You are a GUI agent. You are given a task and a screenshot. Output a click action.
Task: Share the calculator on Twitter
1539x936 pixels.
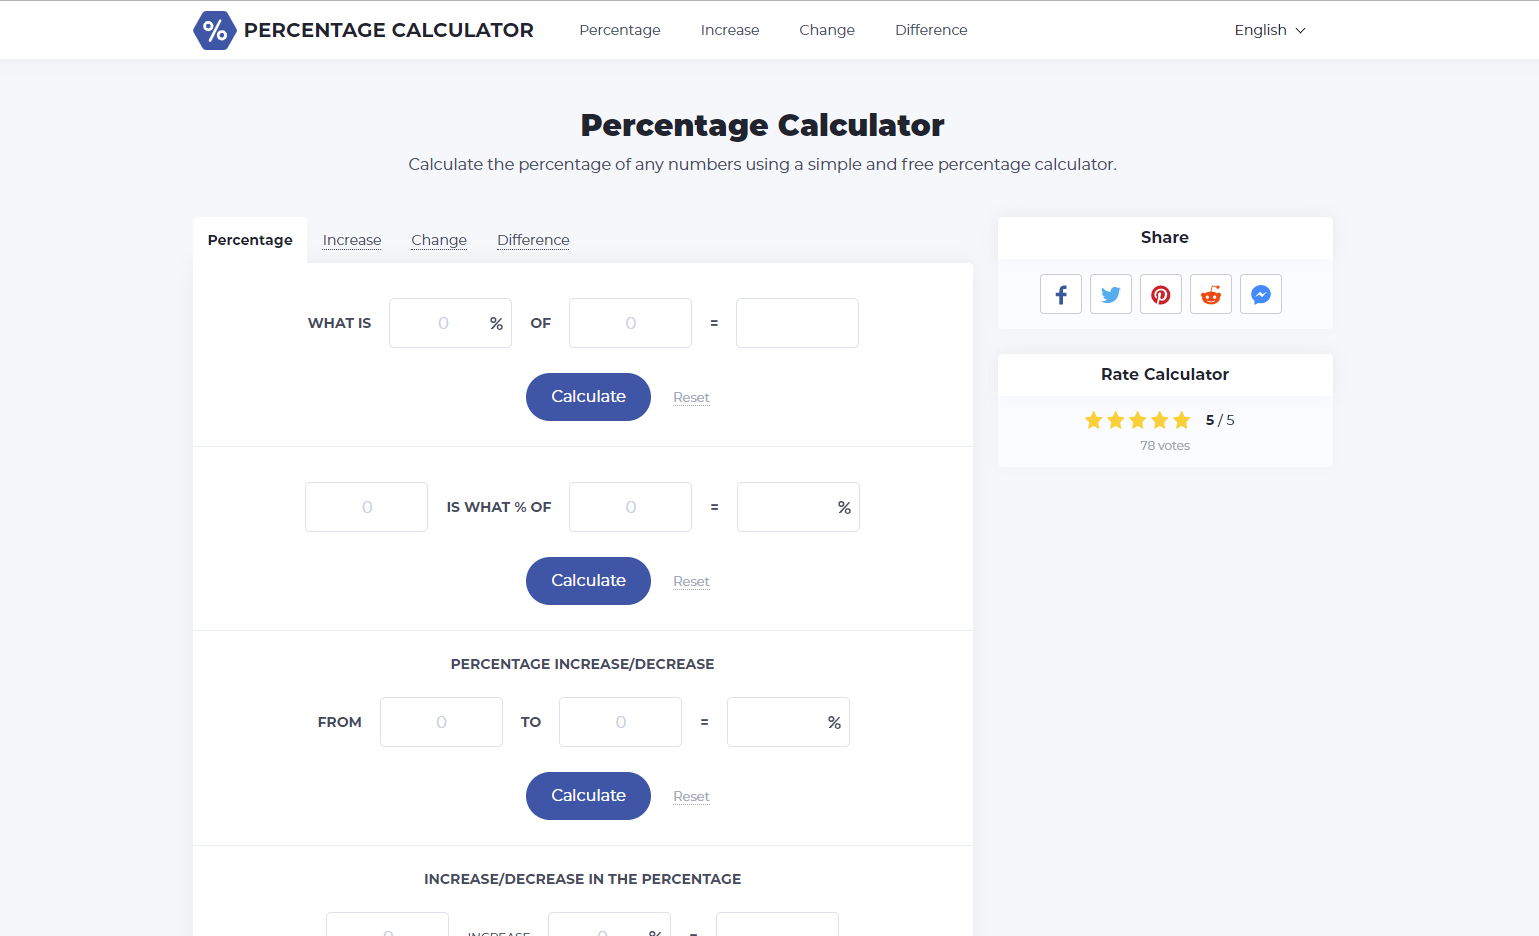point(1110,293)
